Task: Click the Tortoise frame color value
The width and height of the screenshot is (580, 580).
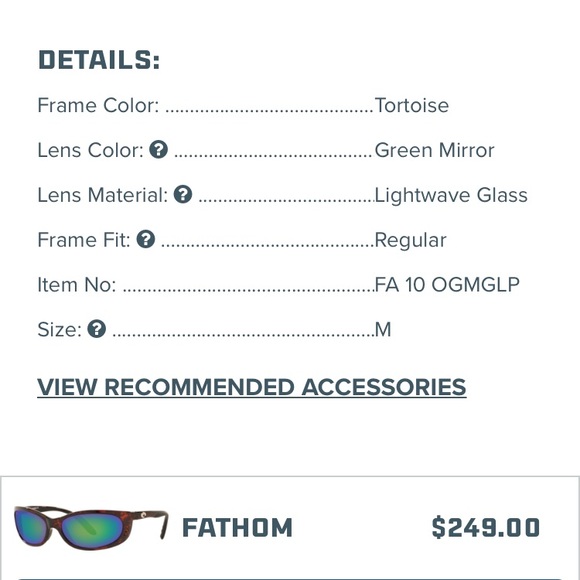Action: [x=412, y=105]
